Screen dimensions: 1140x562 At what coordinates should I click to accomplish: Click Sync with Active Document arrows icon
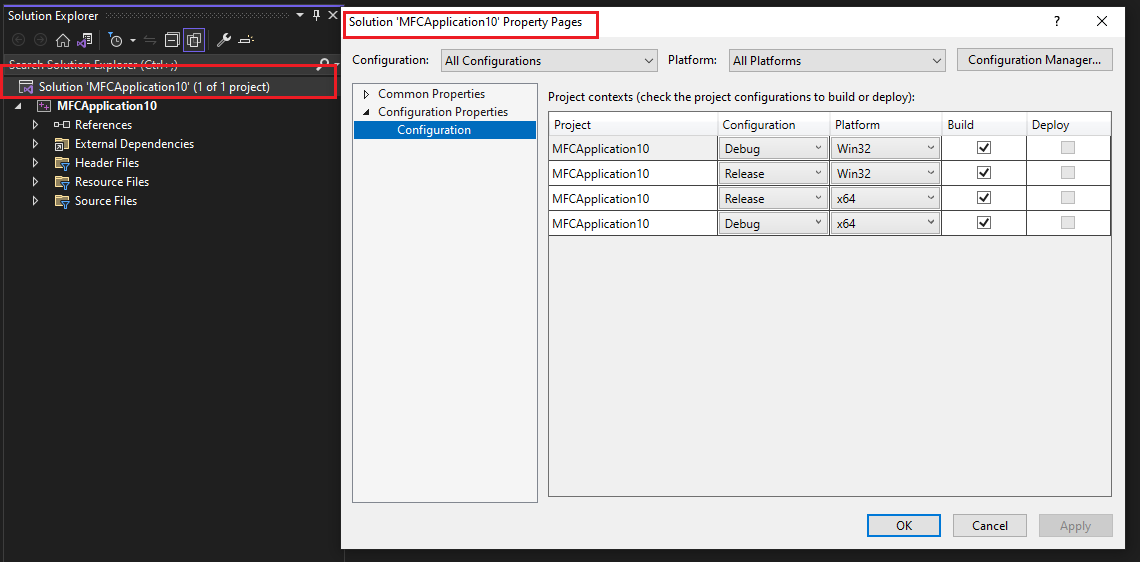pyautogui.click(x=150, y=40)
